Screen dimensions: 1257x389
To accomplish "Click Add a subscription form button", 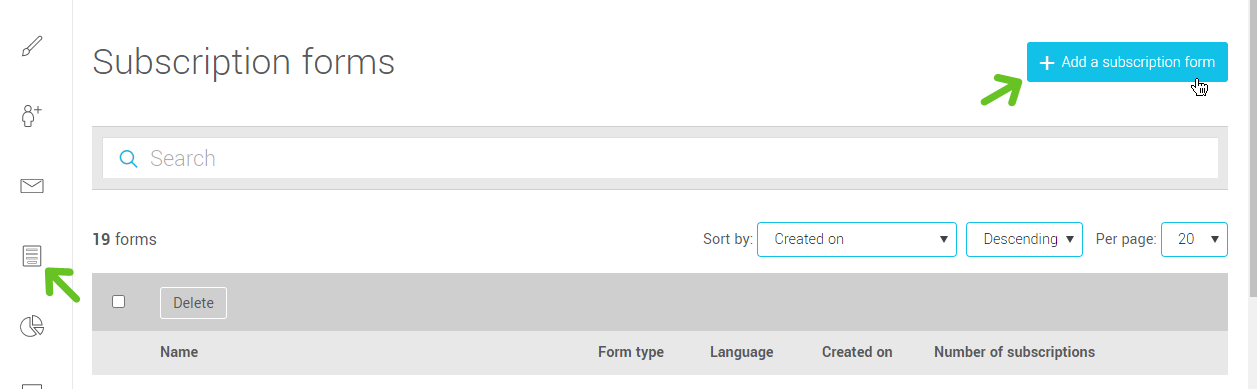I will tap(1127, 62).
